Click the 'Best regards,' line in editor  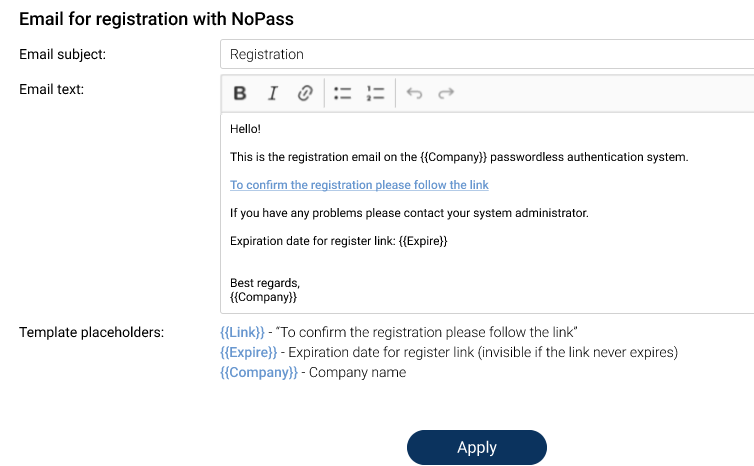tap(265, 283)
